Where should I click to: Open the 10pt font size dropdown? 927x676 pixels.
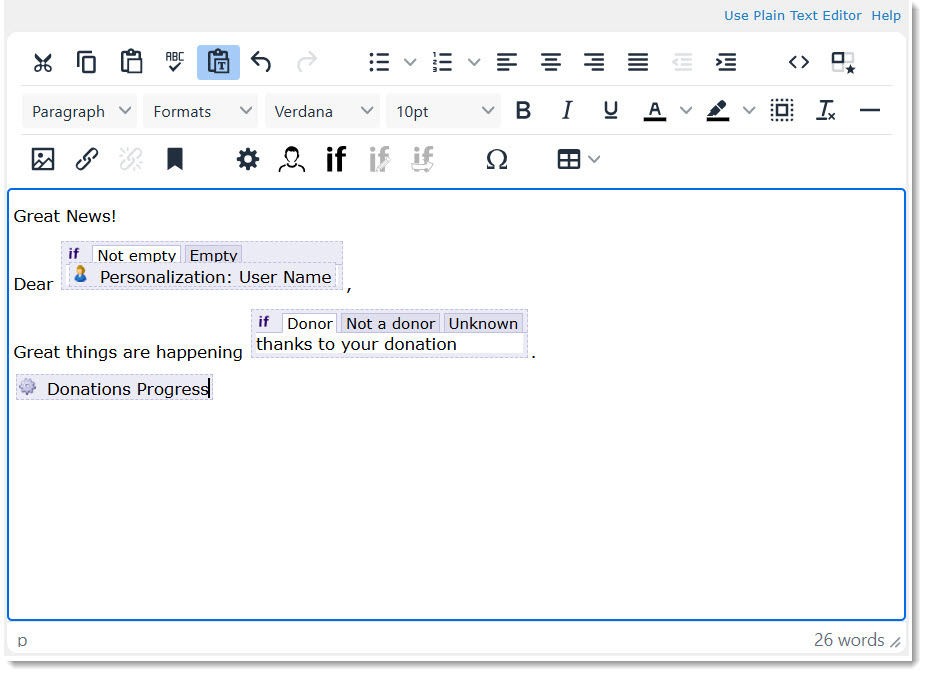point(443,111)
